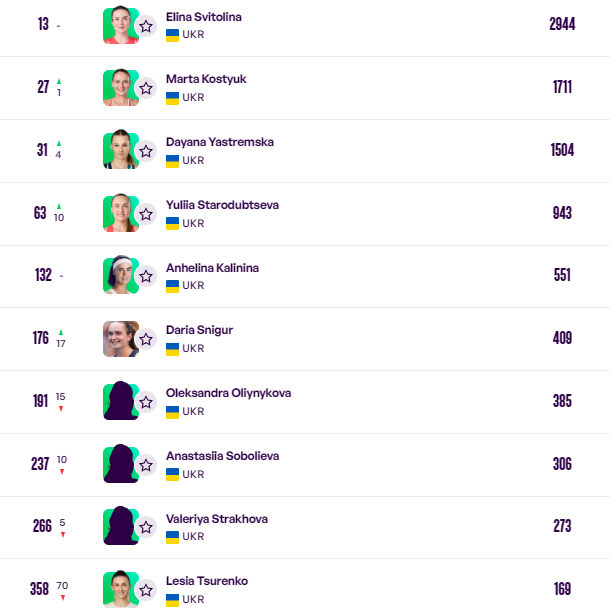The image size is (610, 615).
Task: Click Elina Svitolina's profile photo
Action: [119, 26]
